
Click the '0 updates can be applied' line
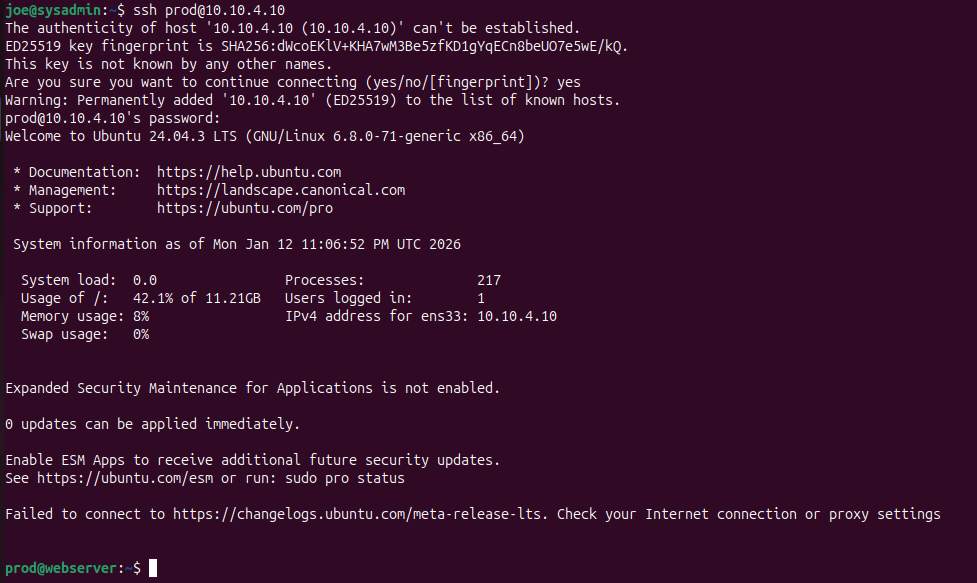(153, 424)
